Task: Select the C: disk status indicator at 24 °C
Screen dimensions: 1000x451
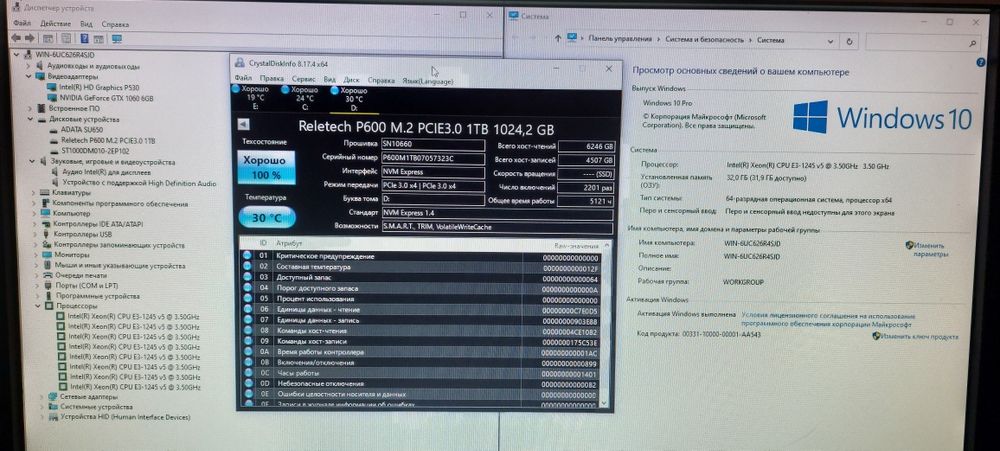Action: (x=302, y=98)
